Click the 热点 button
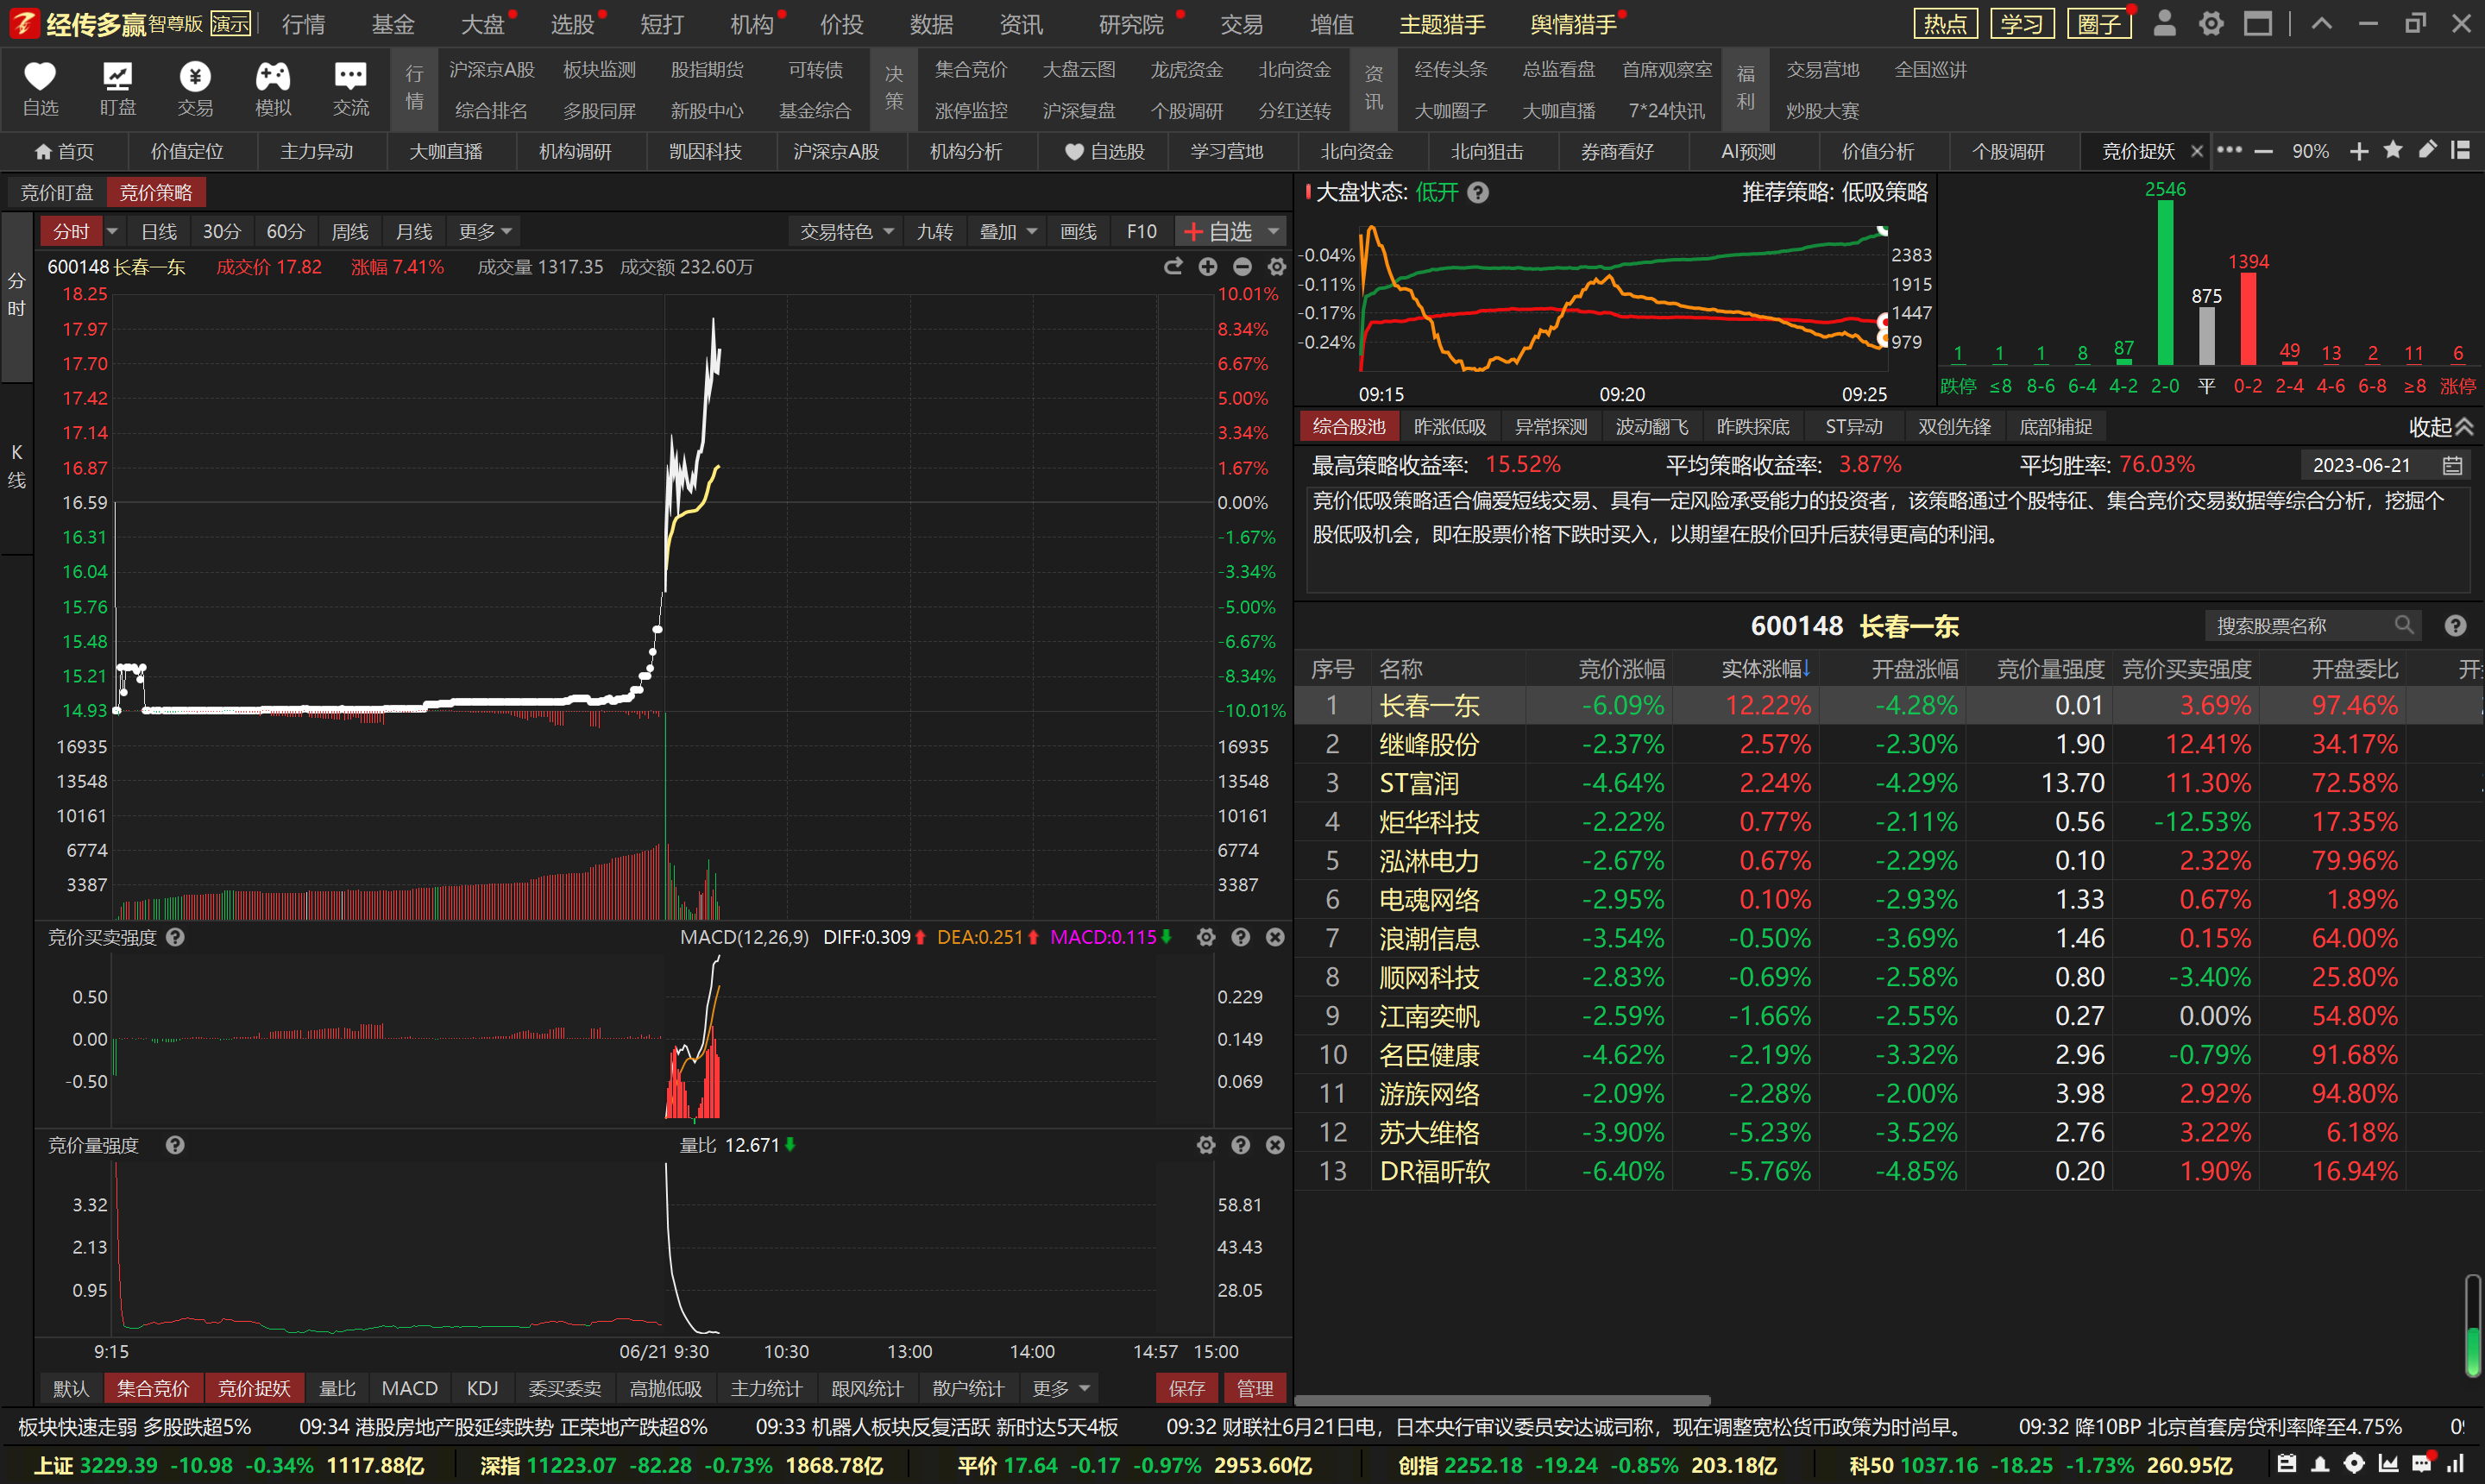The image size is (2485, 1484). 1945,23
